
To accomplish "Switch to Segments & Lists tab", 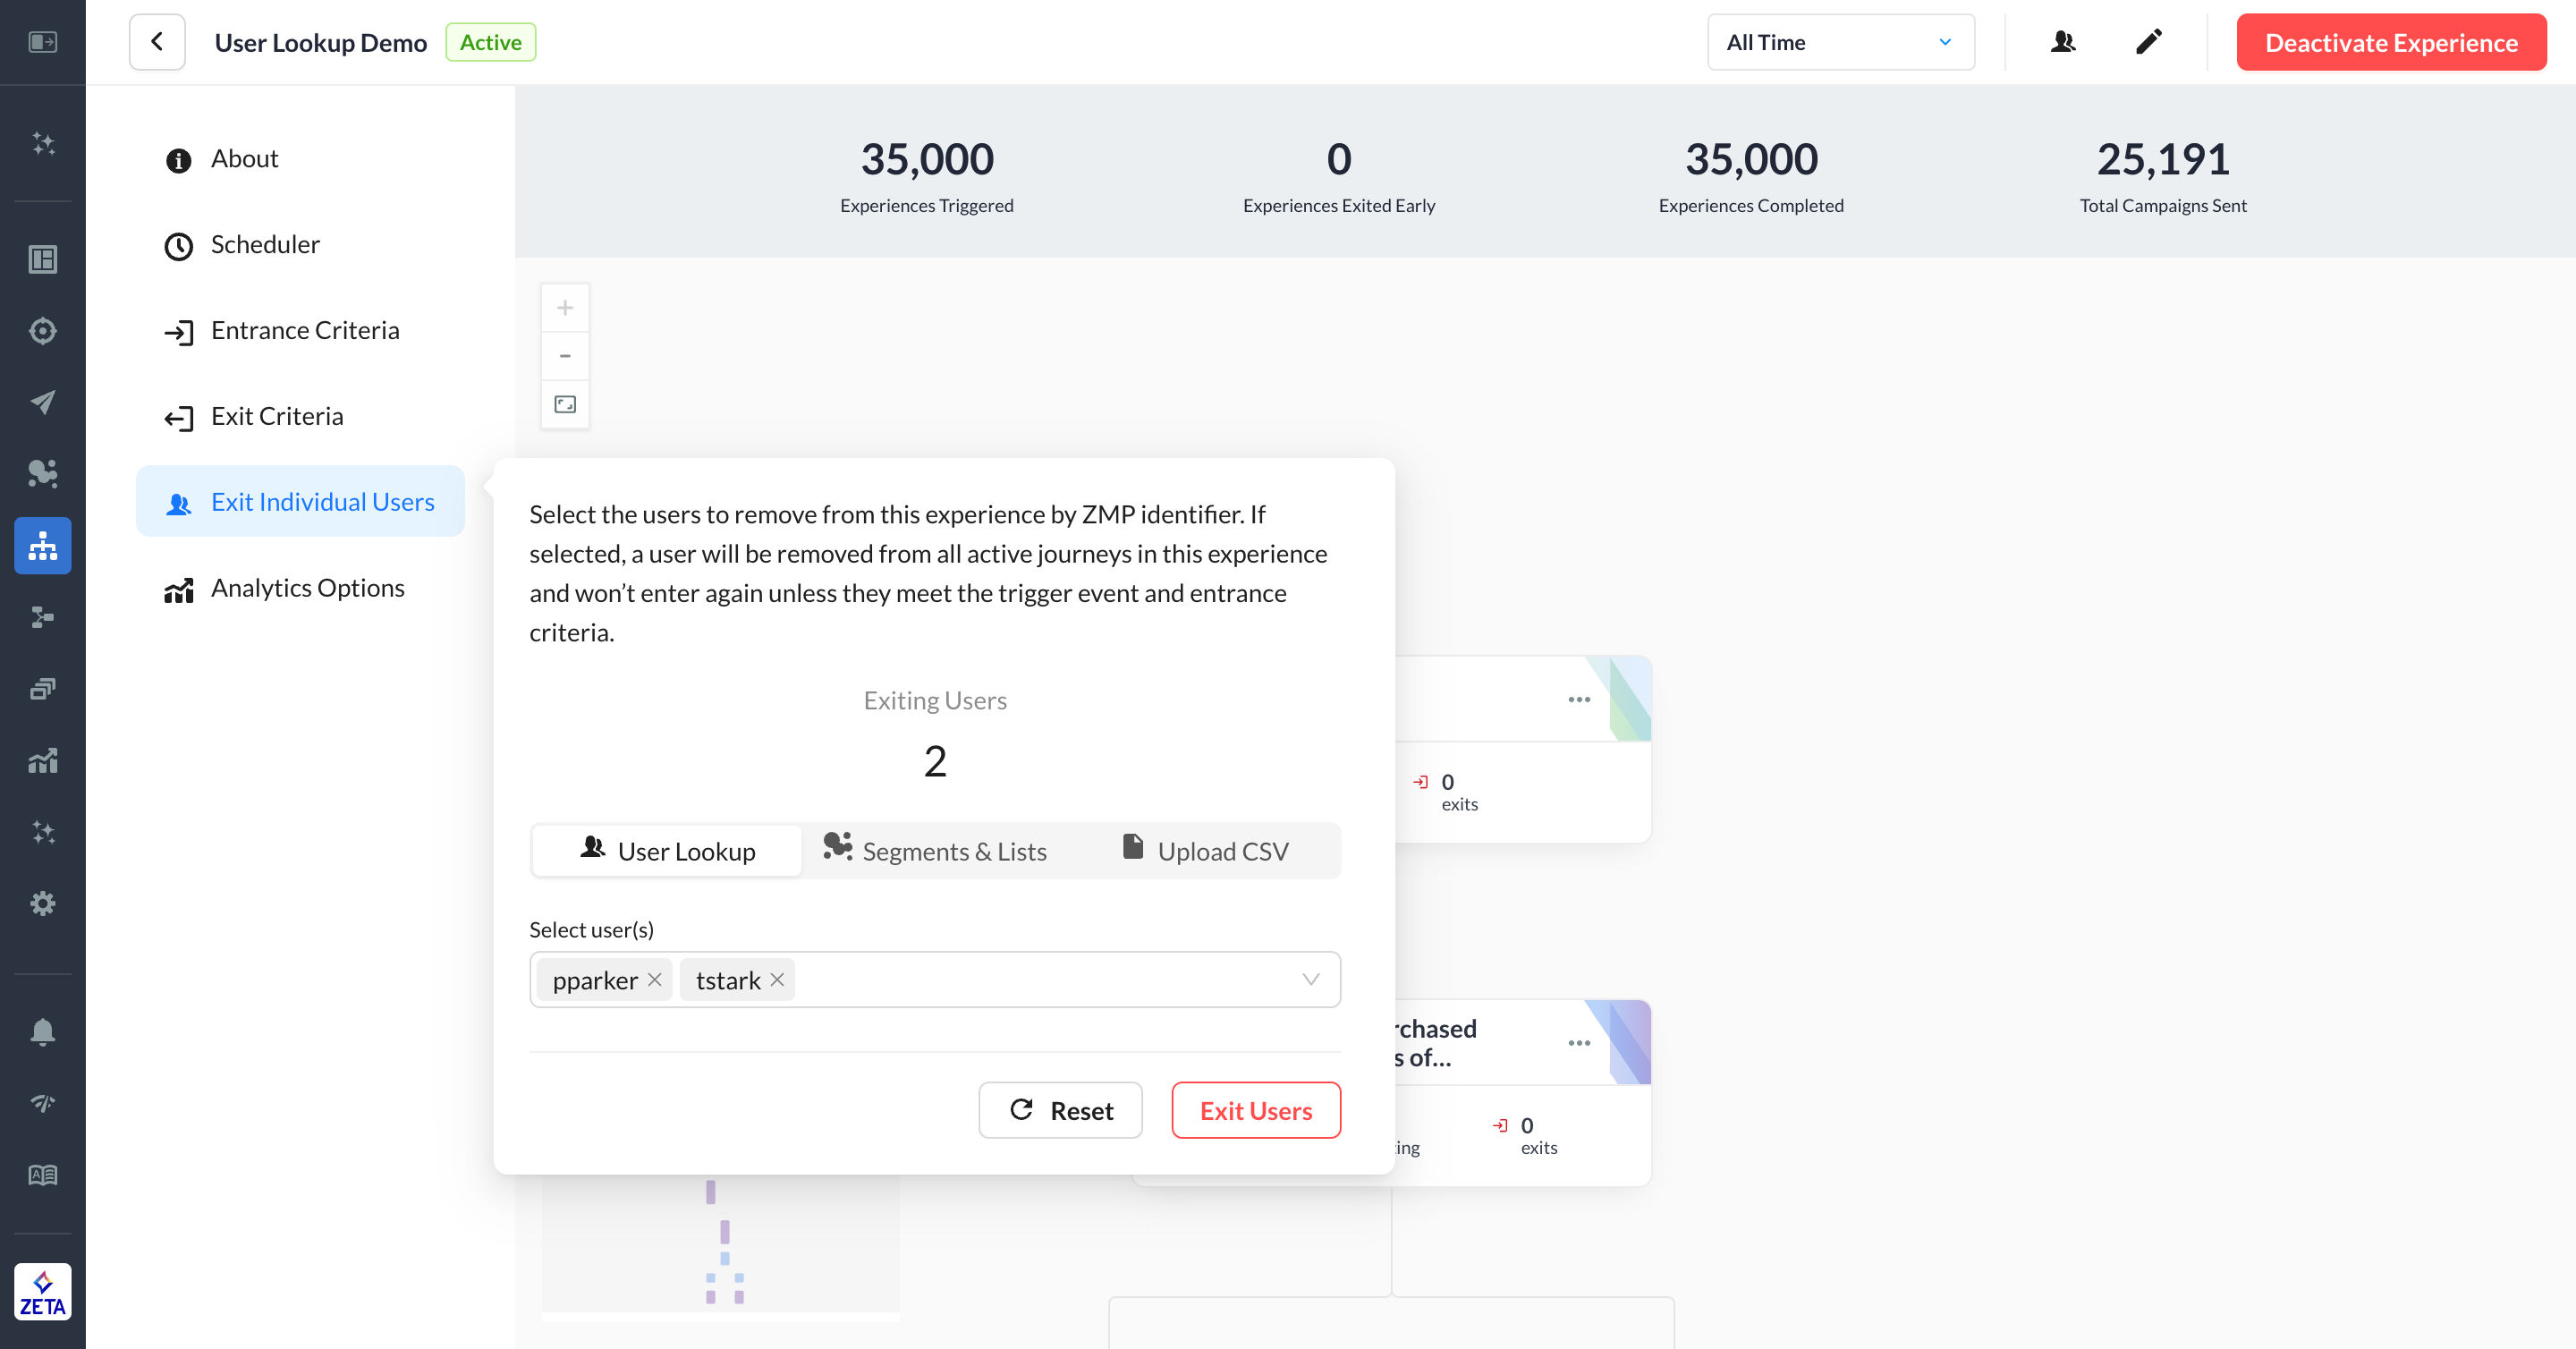I will pyautogui.click(x=935, y=851).
